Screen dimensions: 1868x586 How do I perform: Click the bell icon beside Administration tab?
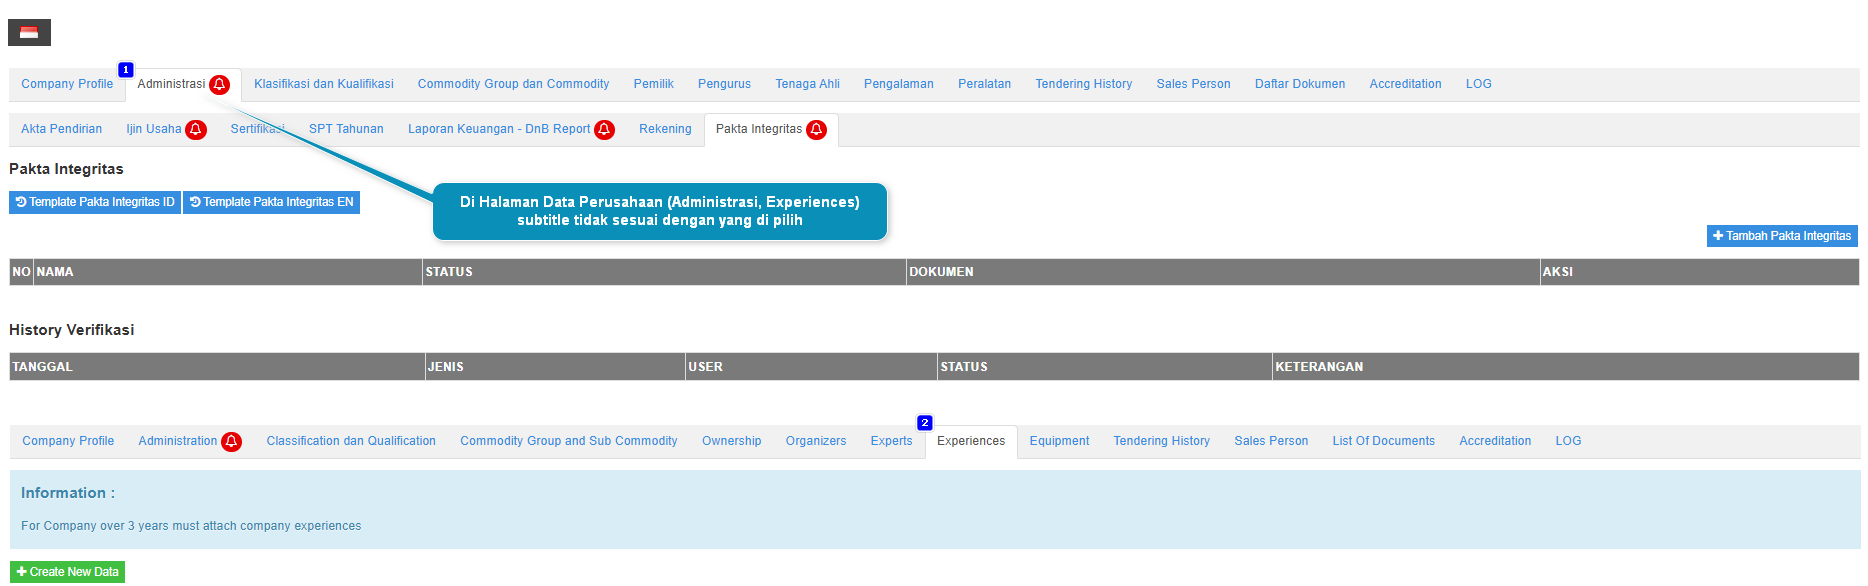pos(231,442)
